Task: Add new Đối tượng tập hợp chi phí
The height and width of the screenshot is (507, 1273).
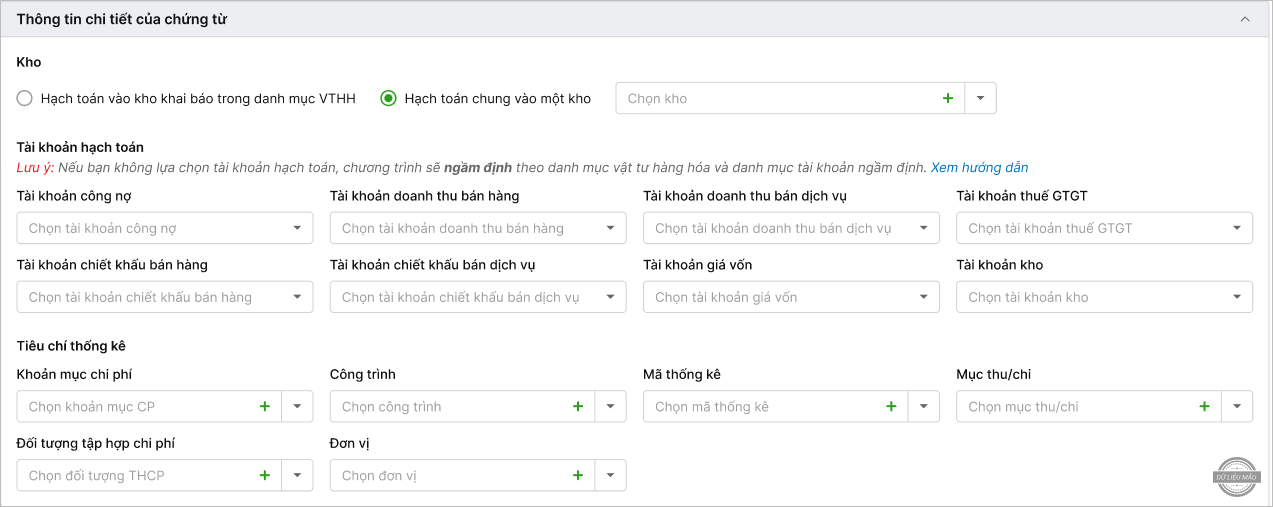Action: 265,475
